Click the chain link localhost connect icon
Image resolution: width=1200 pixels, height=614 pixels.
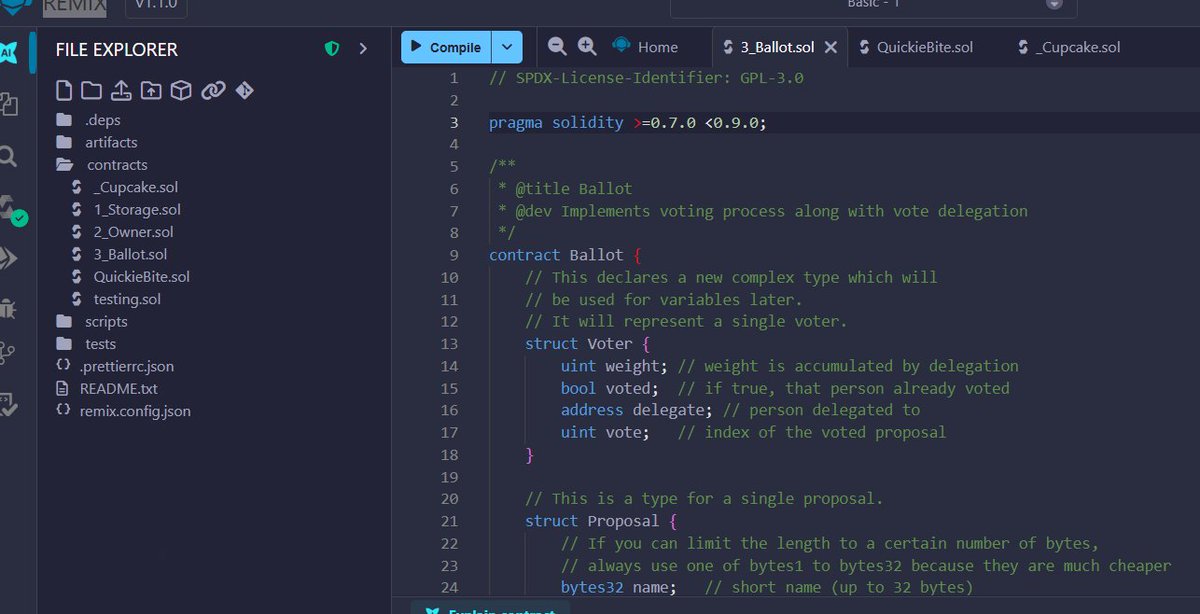click(213, 91)
